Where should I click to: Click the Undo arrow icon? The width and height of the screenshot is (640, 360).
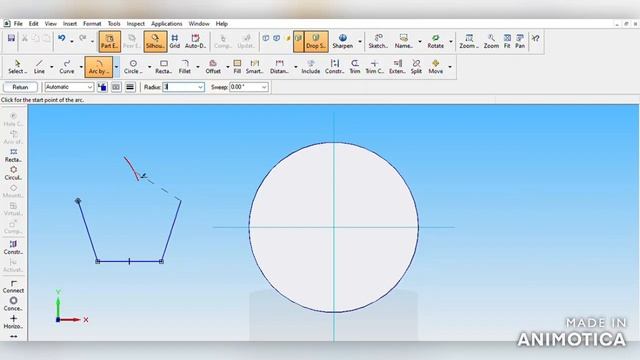tap(62, 38)
